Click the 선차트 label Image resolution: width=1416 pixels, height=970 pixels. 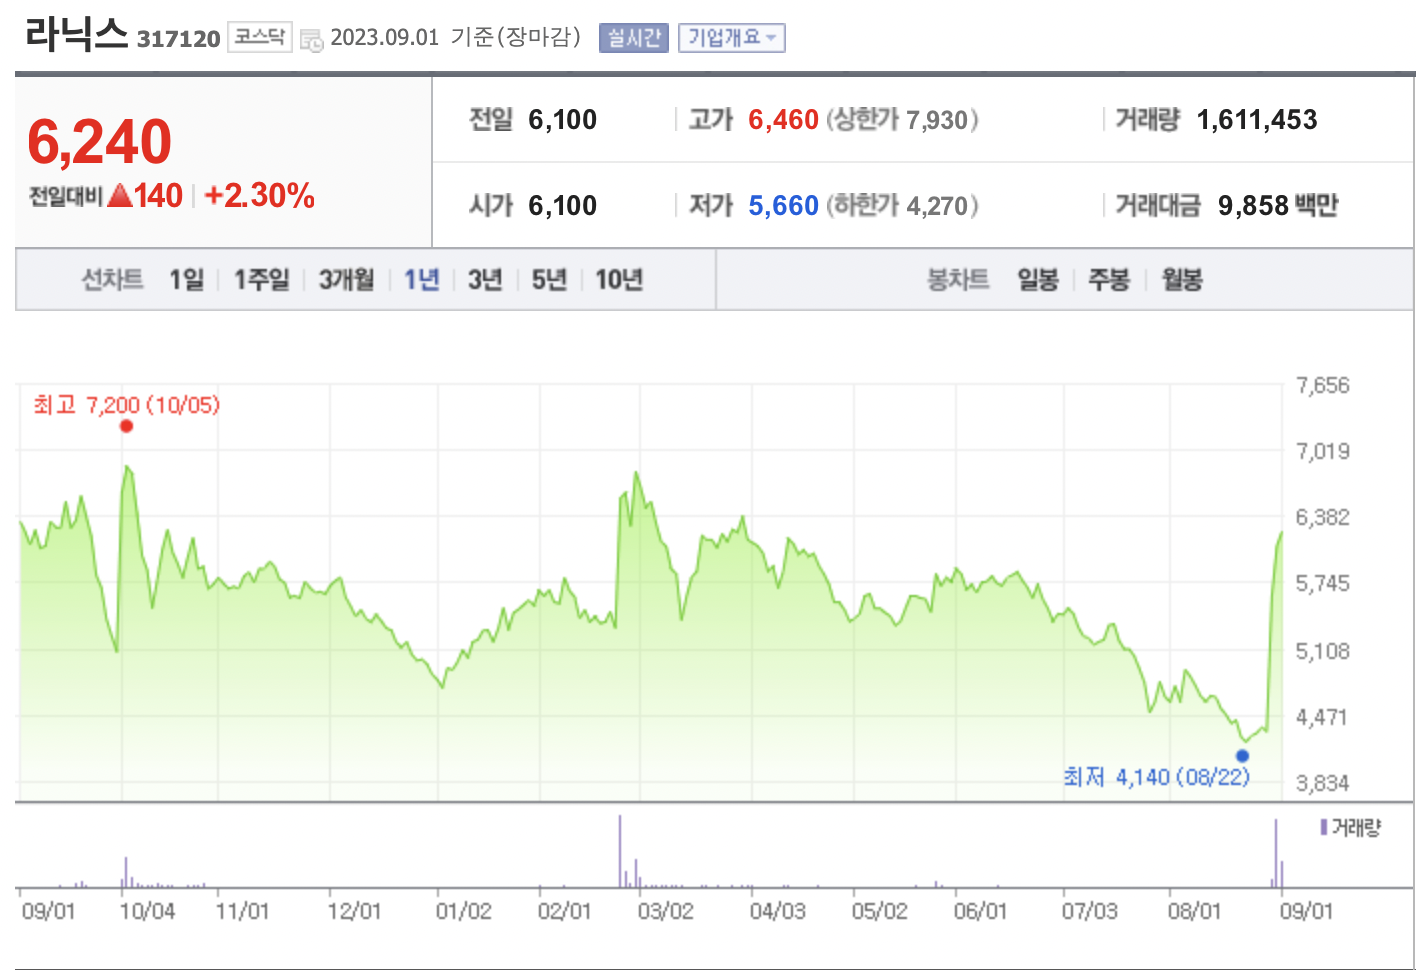112,279
